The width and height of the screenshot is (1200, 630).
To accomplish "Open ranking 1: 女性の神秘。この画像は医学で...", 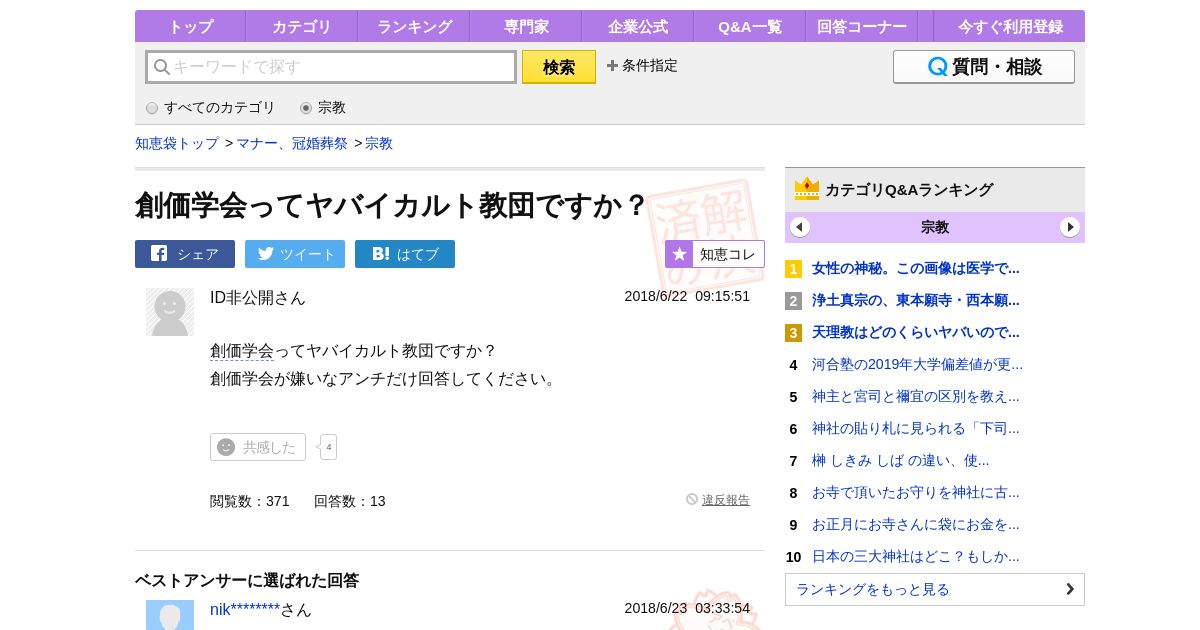I will click(915, 268).
